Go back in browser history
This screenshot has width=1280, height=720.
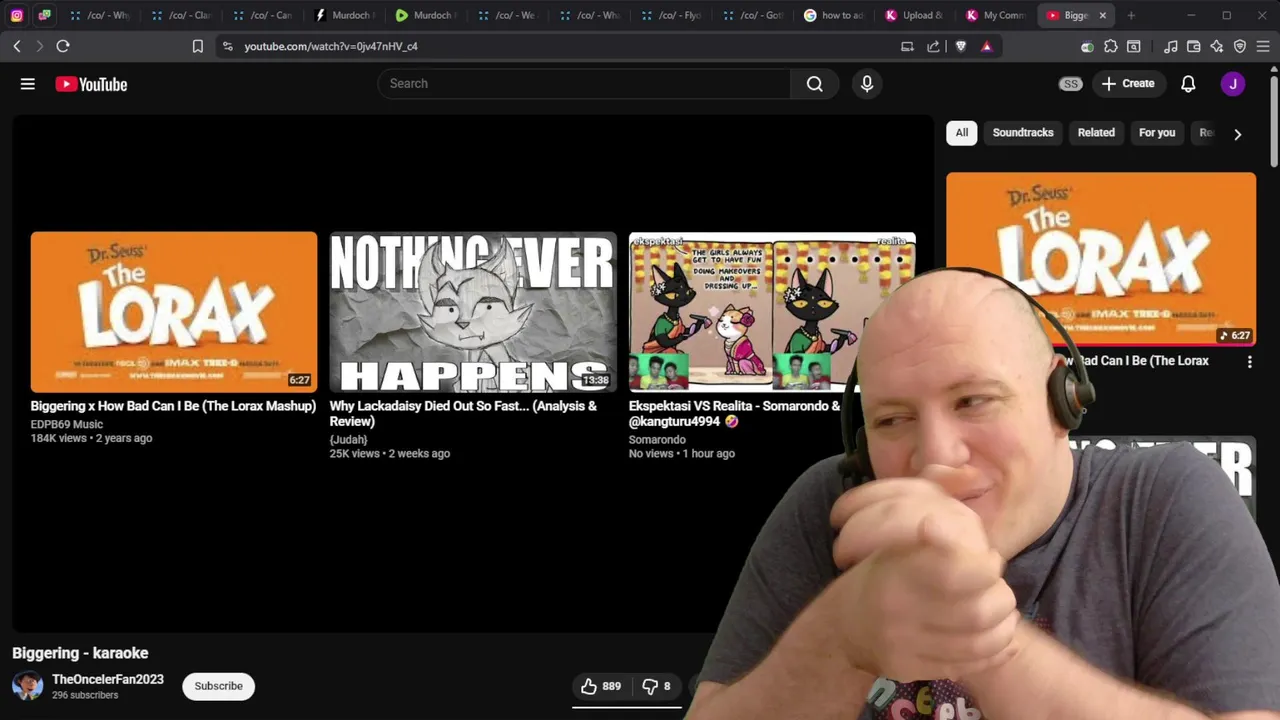coord(17,46)
